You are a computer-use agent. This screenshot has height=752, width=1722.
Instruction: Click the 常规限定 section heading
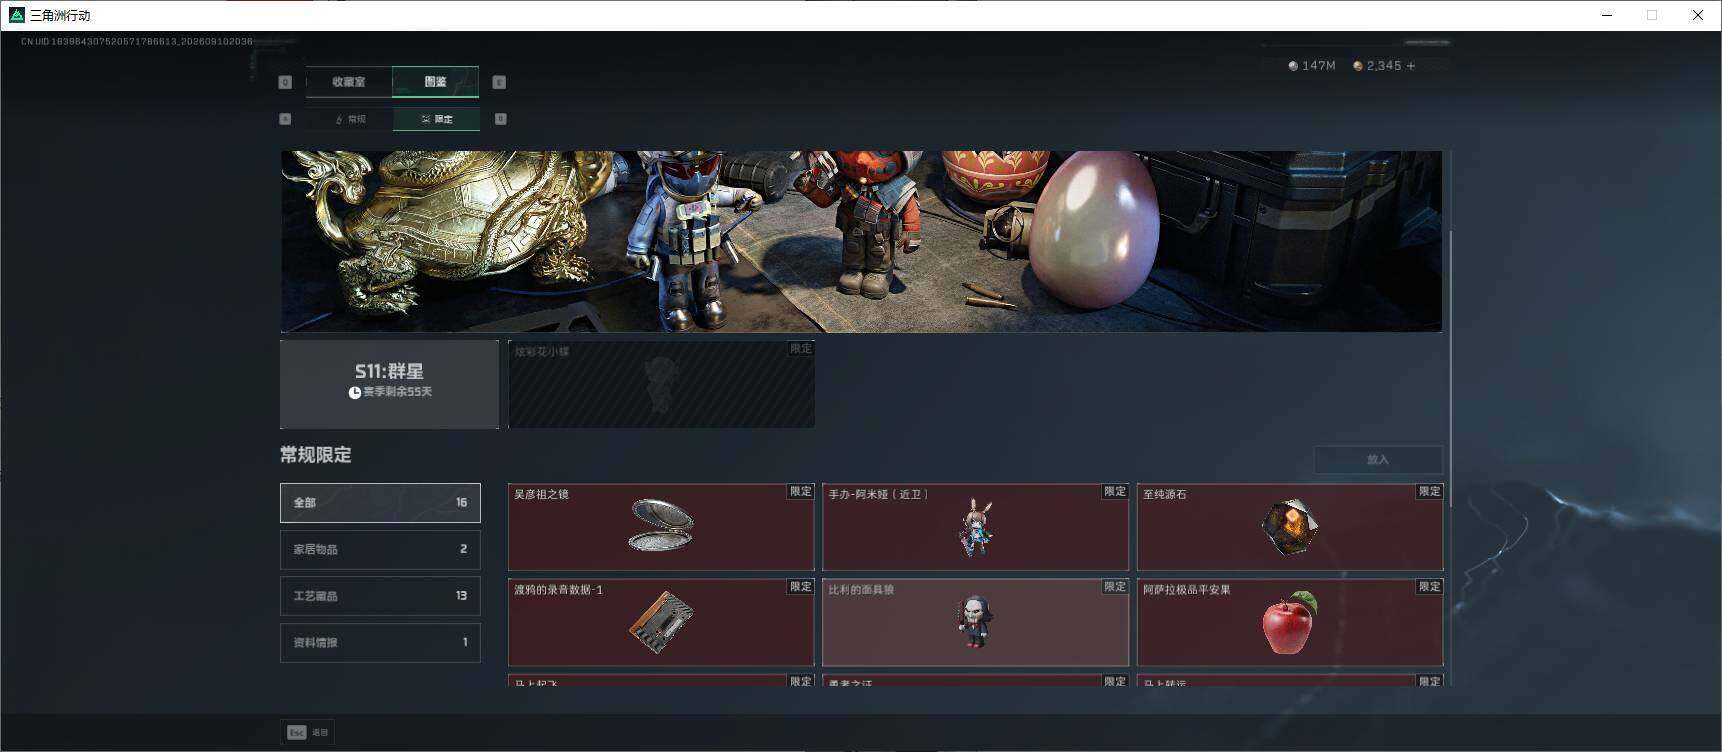click(316, 455)
